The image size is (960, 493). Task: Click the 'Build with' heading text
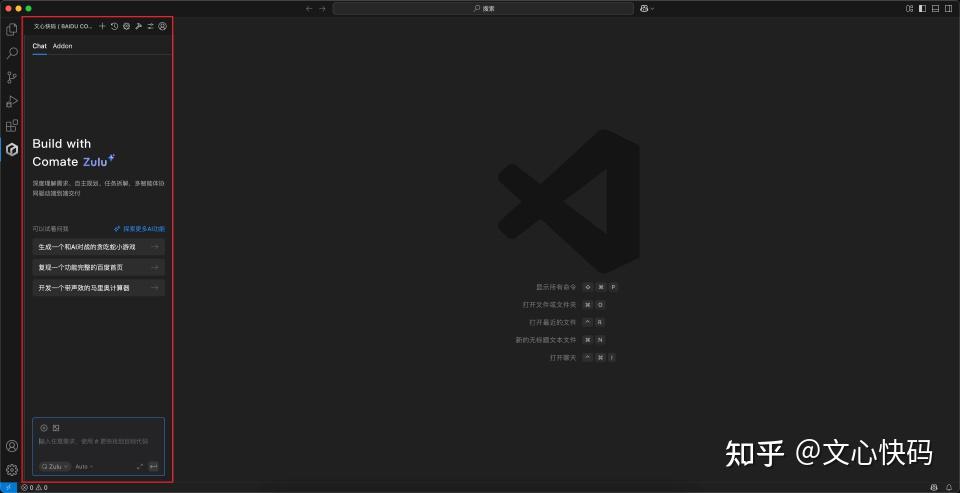coord(62,144)
